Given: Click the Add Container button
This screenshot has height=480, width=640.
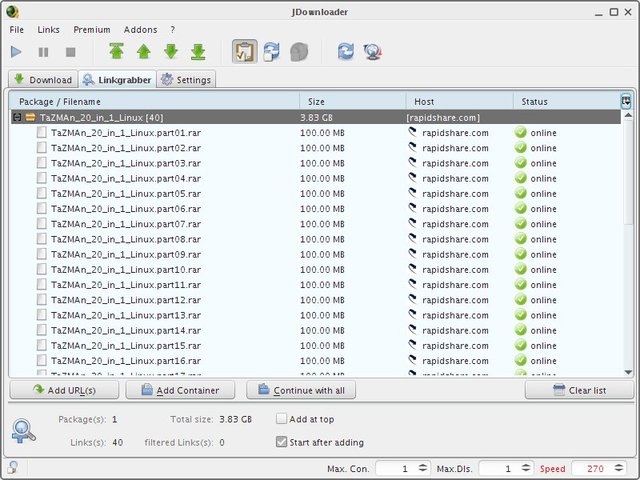Looking at the screenshot, I should pos(180,390).
